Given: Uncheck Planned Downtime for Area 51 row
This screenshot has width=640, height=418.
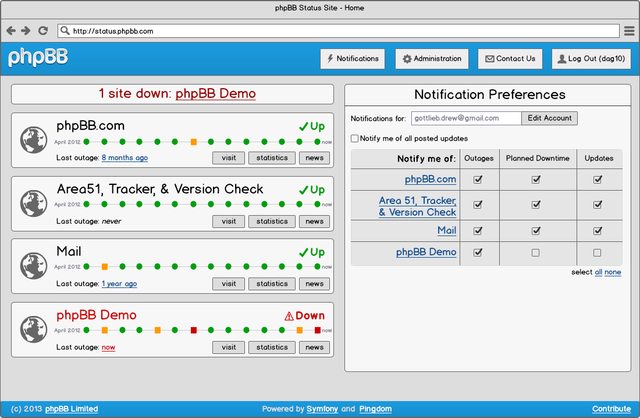Looking at the screenshot, I should (x=536, y=205).
